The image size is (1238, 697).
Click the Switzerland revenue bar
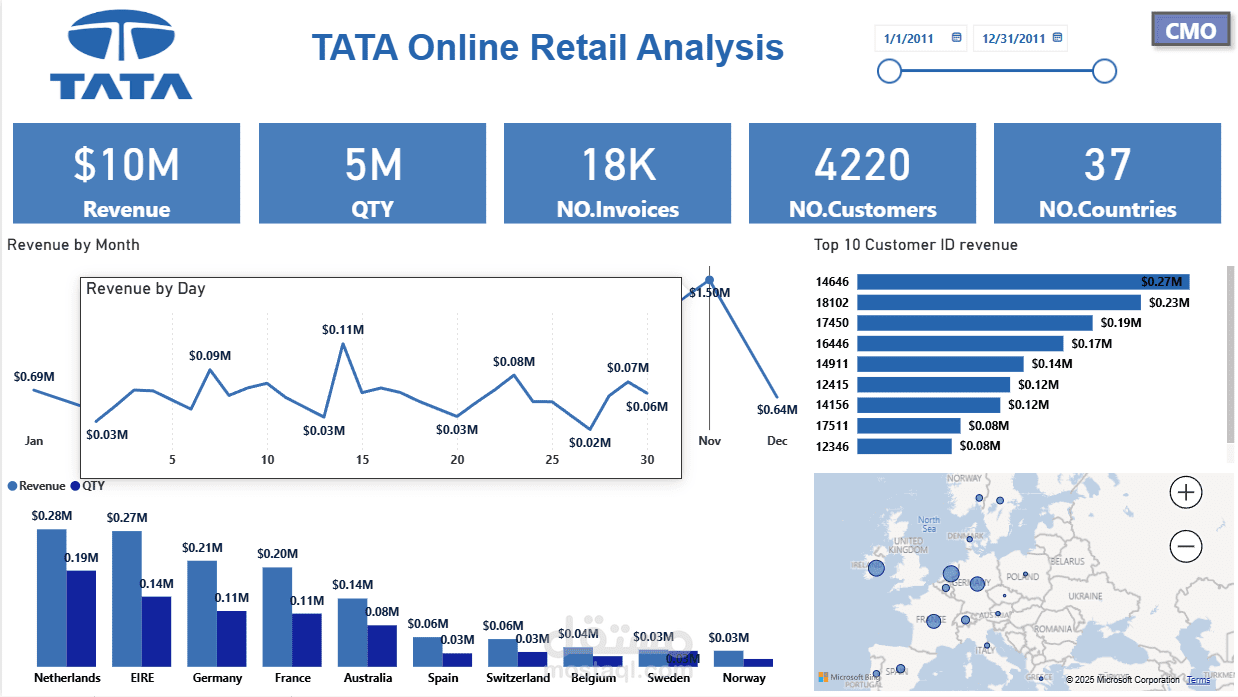pos(502,653)
